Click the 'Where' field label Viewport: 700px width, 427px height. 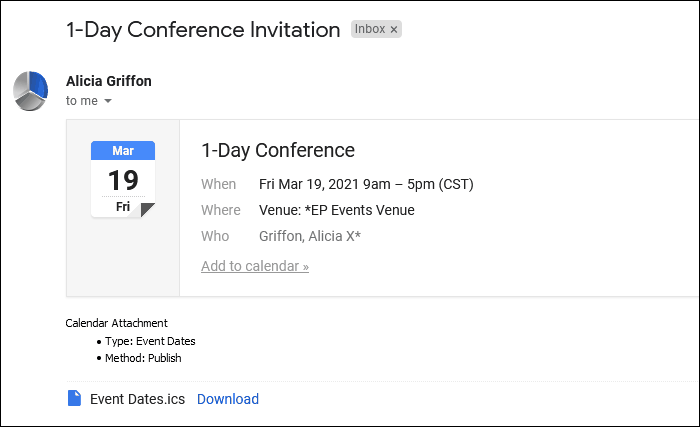[x=221, y=210]
